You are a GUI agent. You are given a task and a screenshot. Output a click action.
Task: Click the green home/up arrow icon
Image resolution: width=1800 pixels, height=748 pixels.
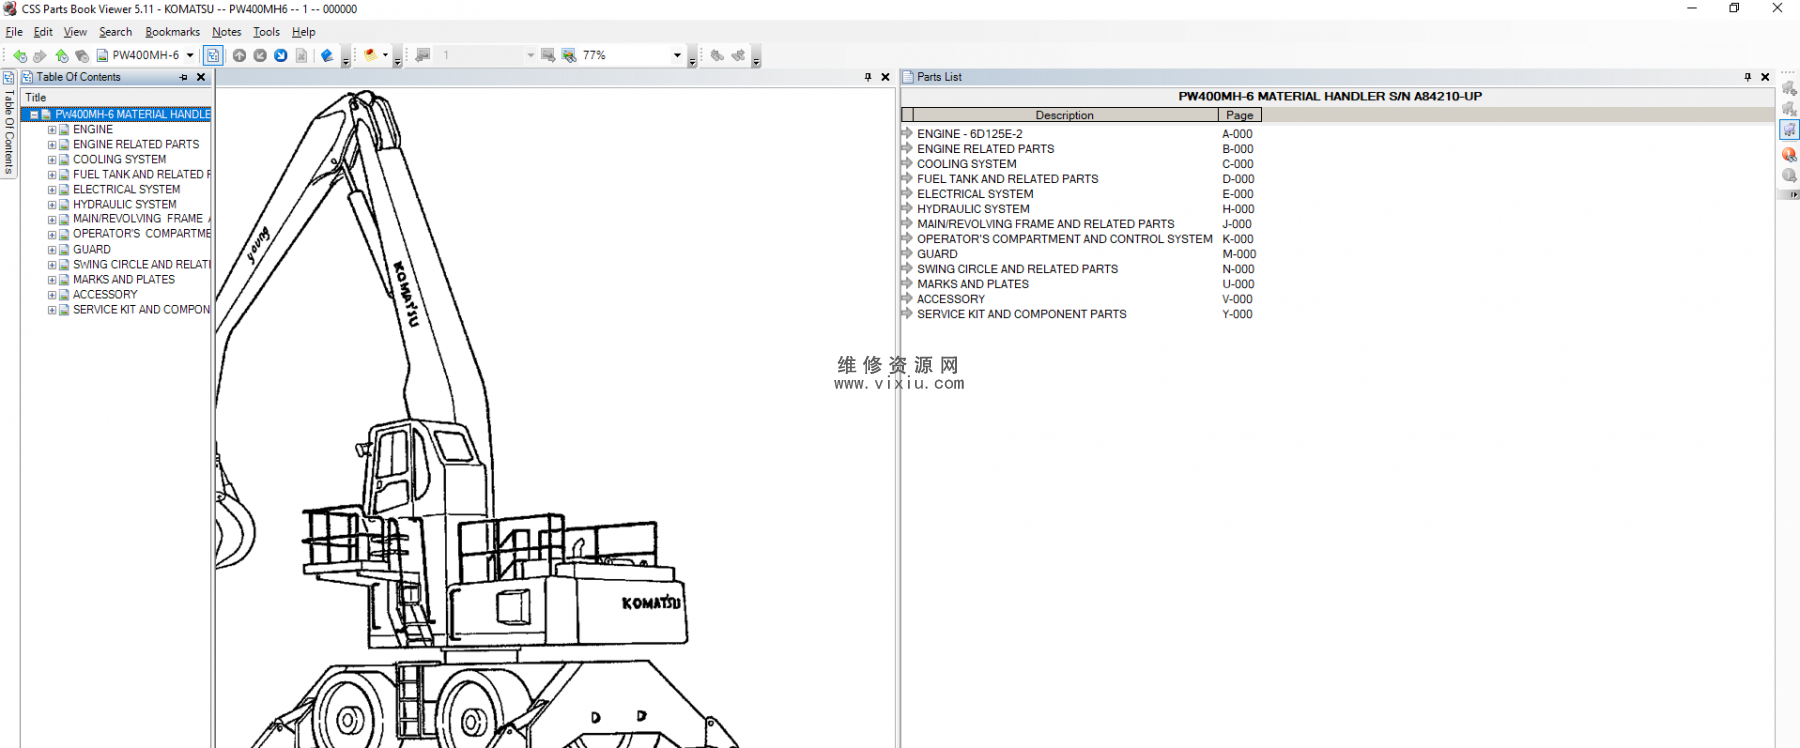pos(62,56)
